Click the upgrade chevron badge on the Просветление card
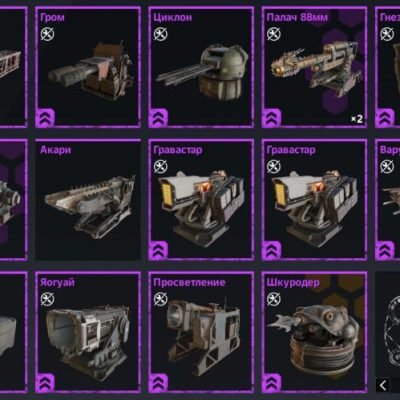 (x=158, y=383)
